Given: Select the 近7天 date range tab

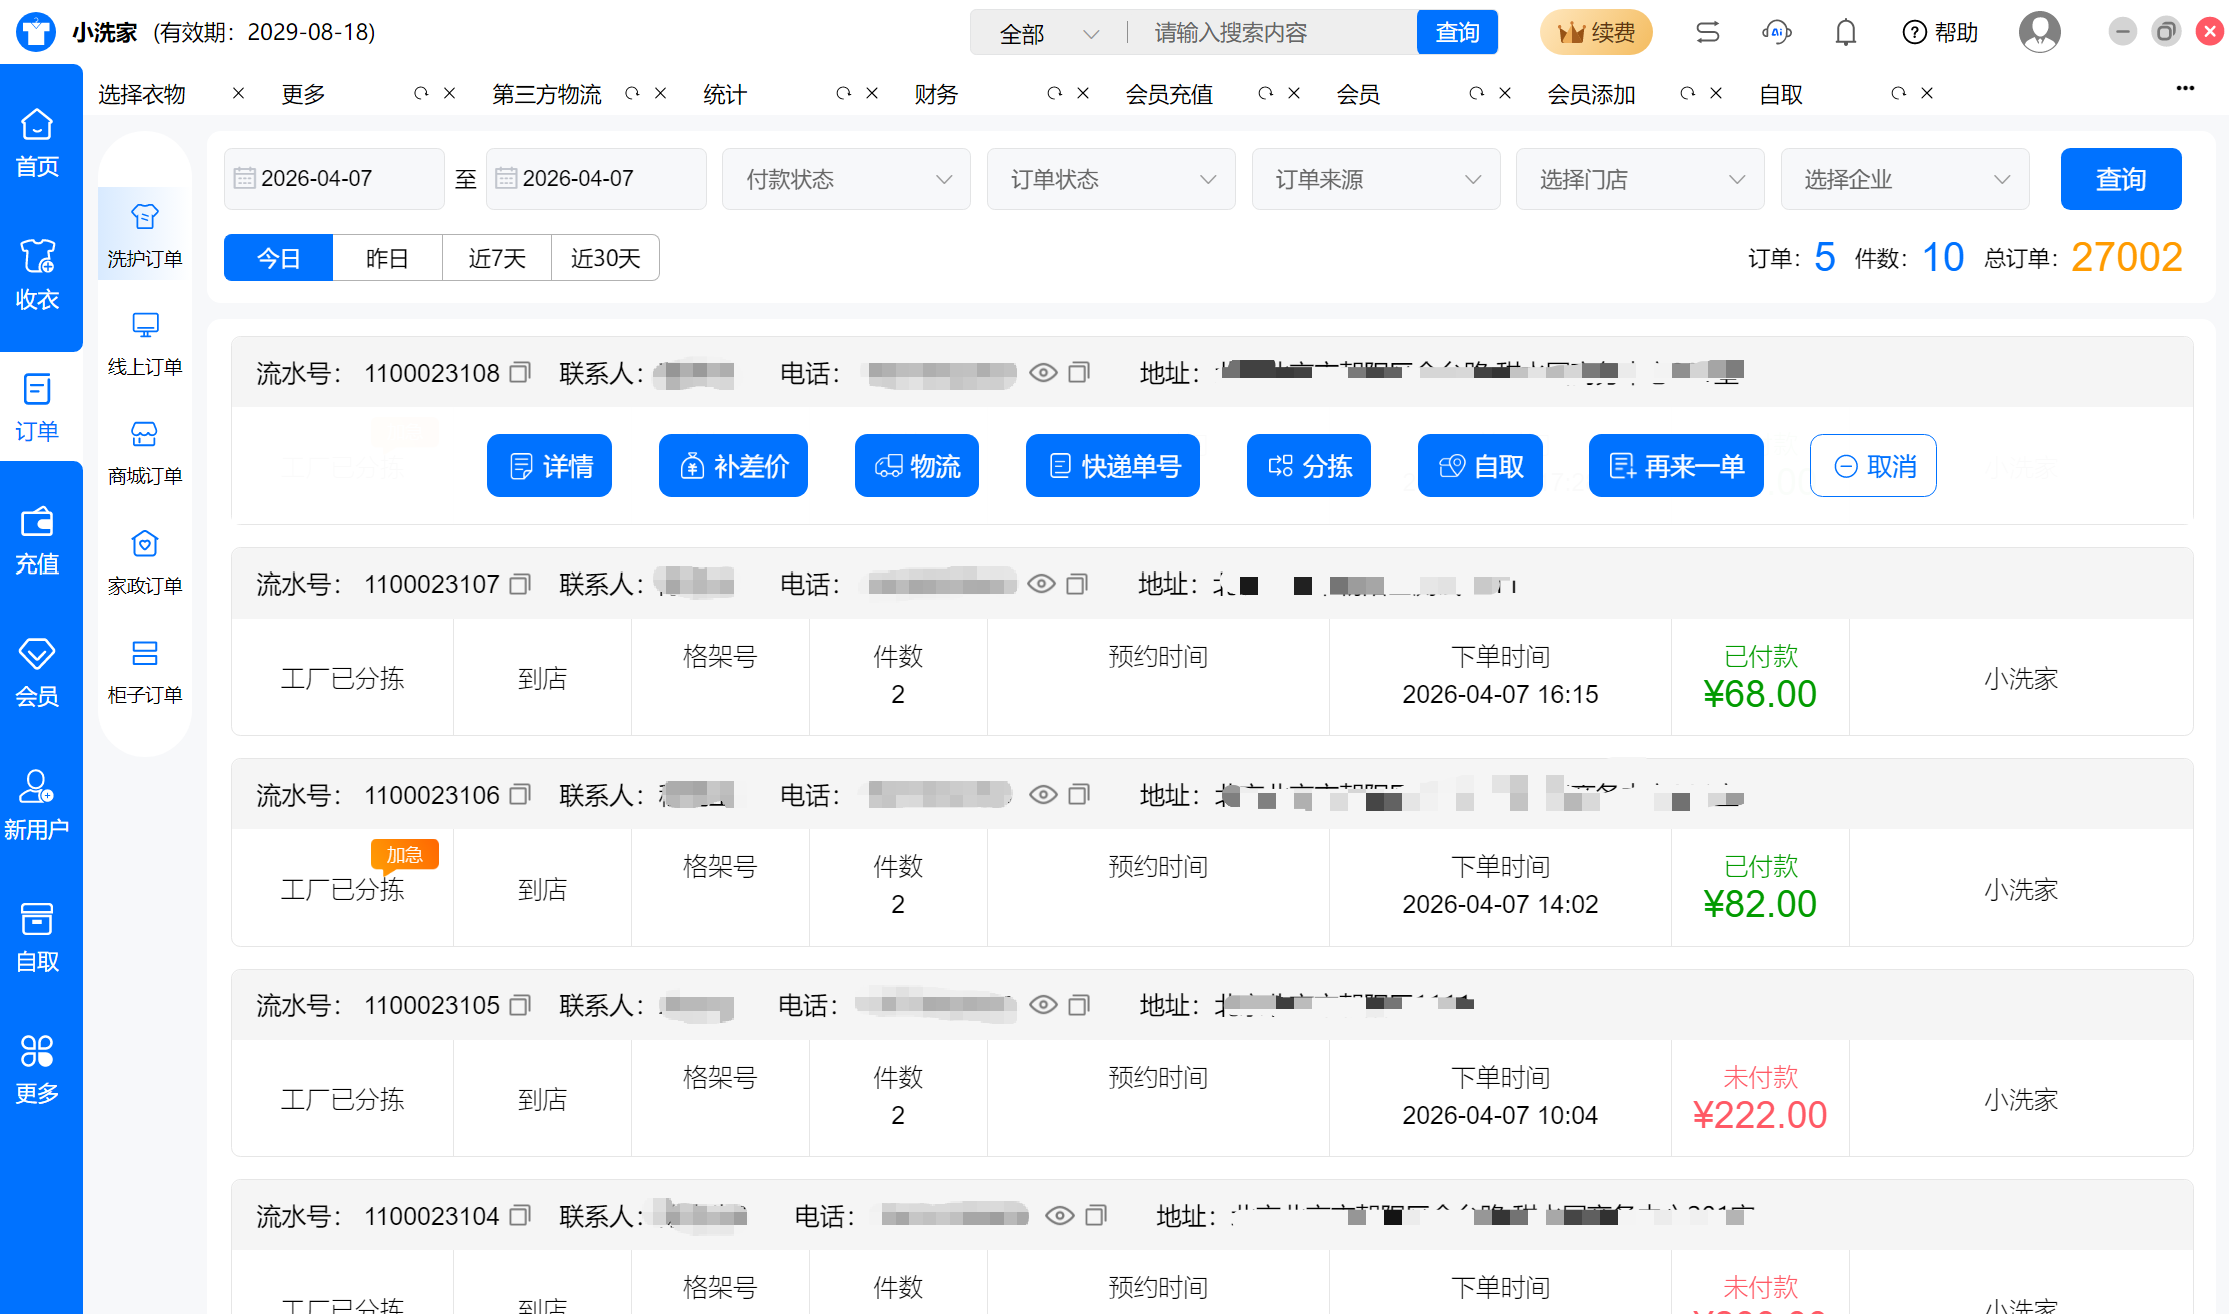Looking at the screenshot, I should point(497,258).
